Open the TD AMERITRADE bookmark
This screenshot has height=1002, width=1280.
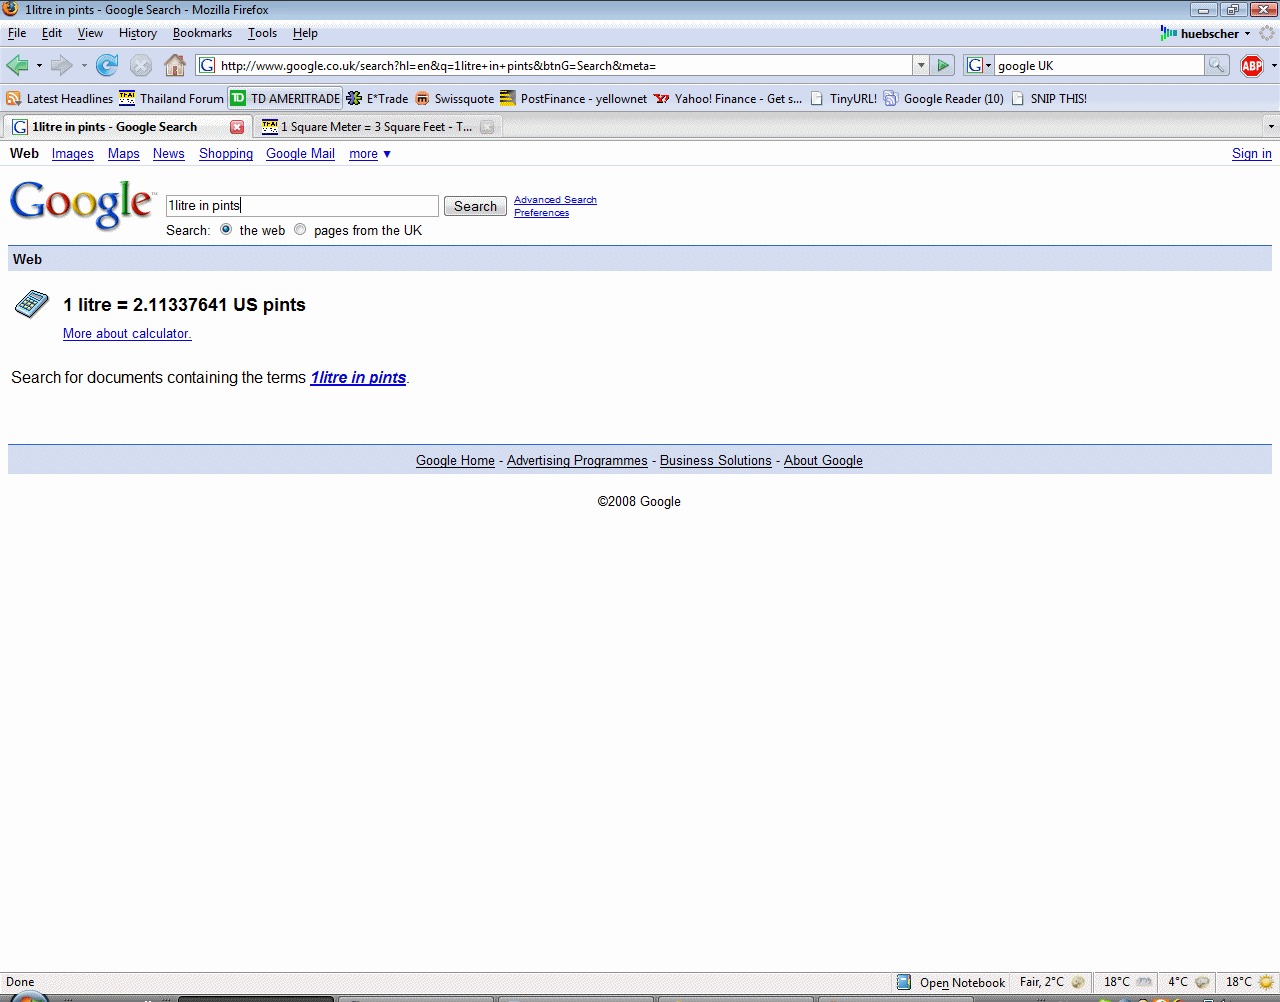285,99
